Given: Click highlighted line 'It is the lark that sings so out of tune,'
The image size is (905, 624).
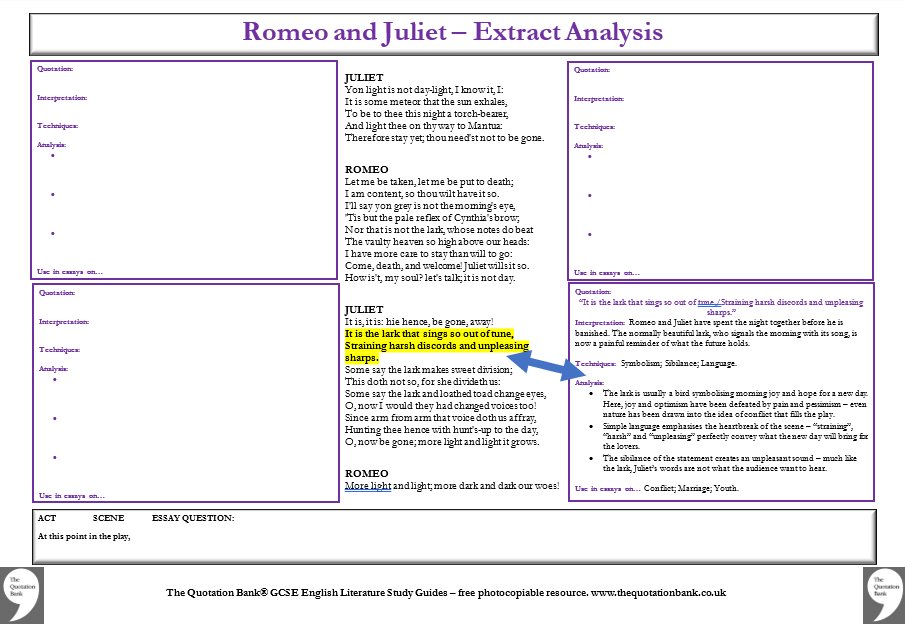Looking at the screenshot, I should [429, 334].
